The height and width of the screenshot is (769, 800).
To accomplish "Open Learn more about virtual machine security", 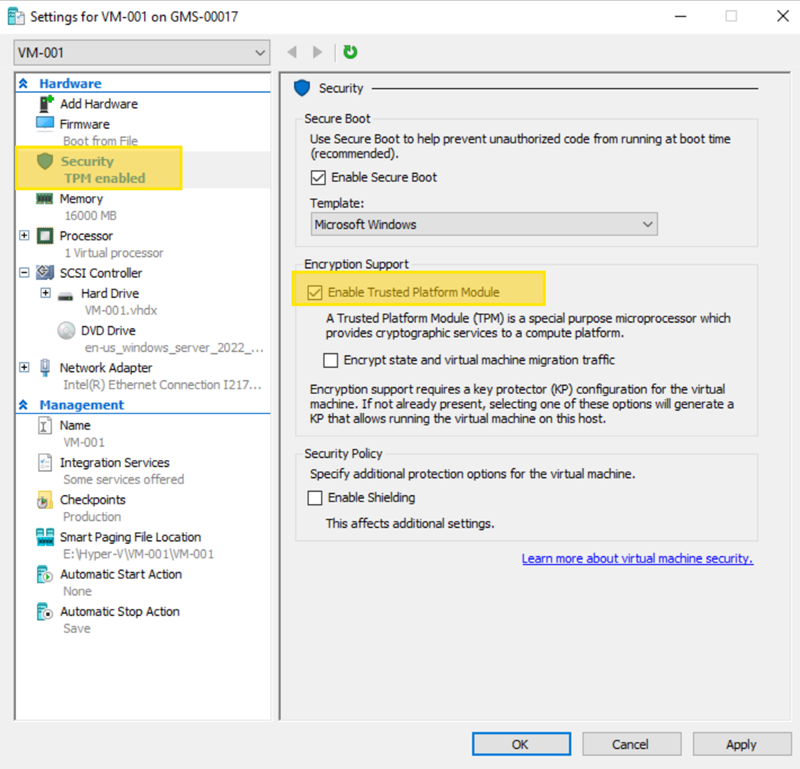I will pyautogui.click(x=637, y=559).
